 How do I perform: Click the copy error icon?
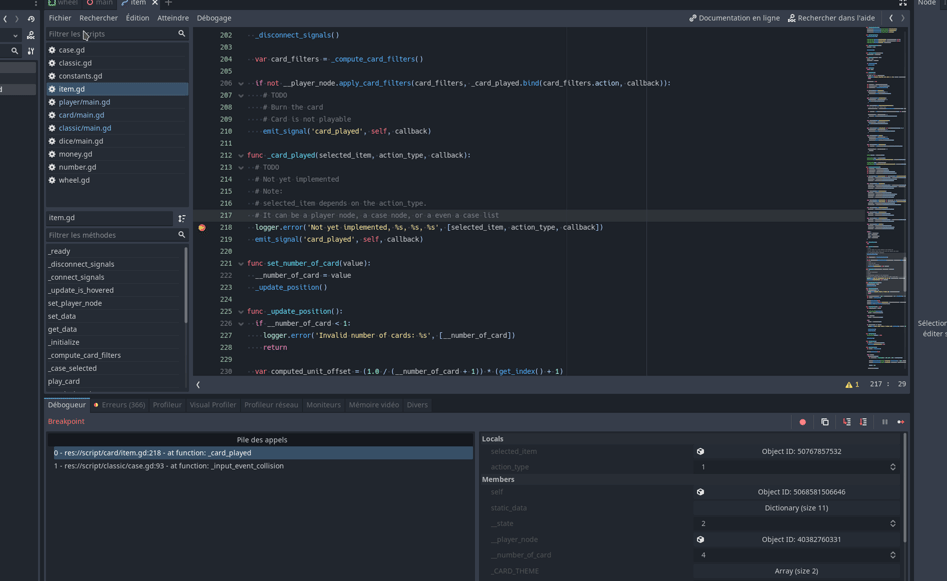coord(825,422)
